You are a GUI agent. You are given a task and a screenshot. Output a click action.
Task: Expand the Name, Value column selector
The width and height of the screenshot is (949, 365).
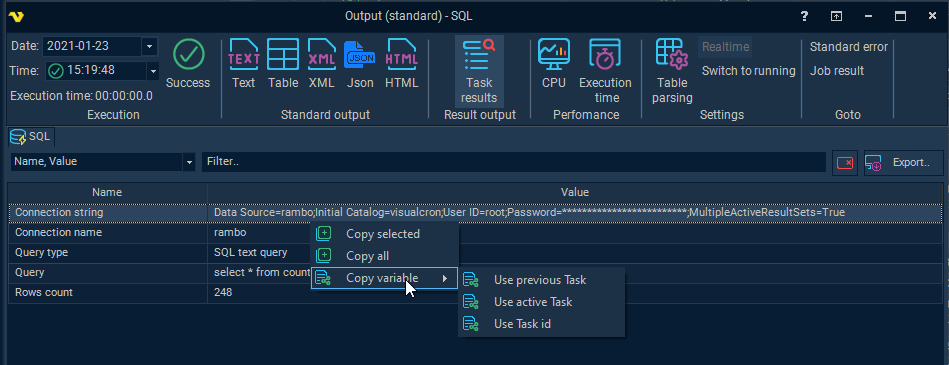pyautogui.click(x=189, y=162)
